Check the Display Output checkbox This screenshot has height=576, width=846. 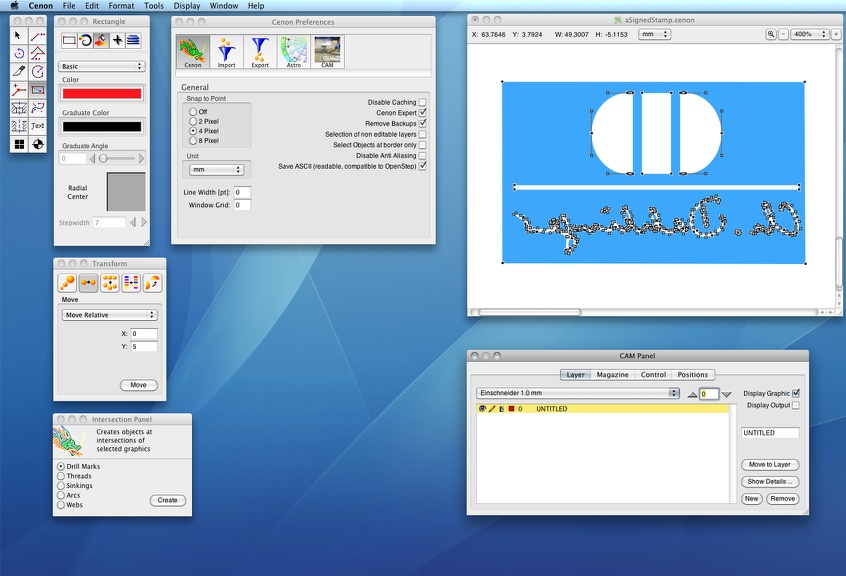796,405
